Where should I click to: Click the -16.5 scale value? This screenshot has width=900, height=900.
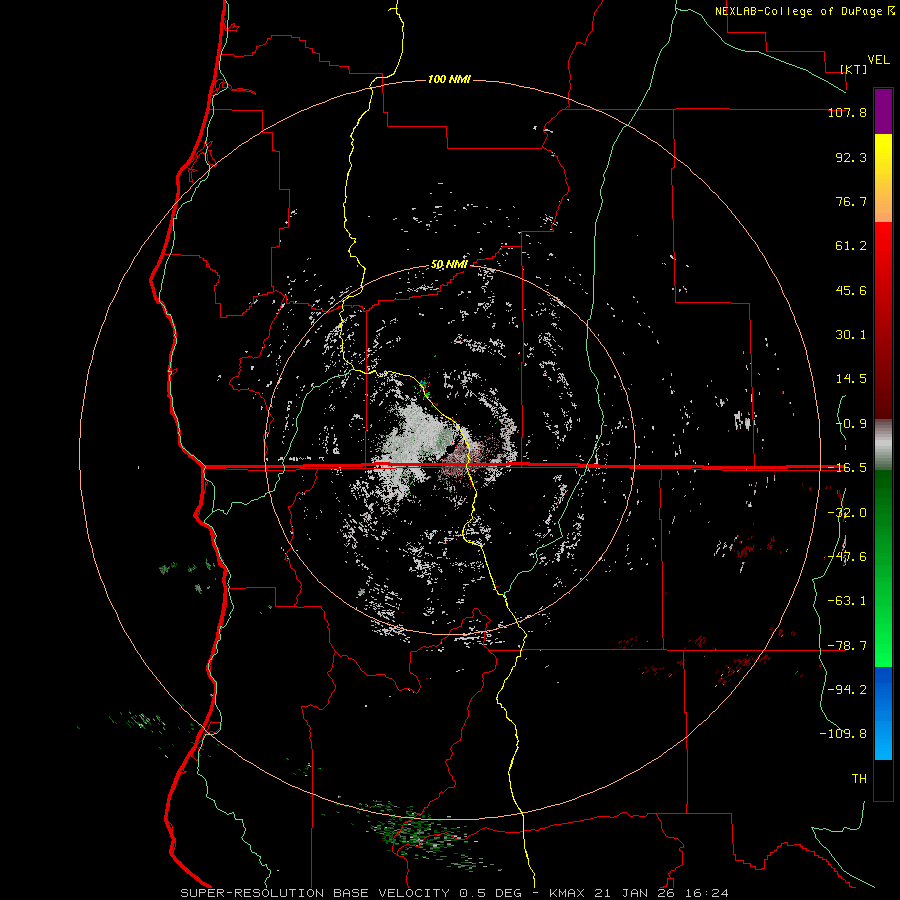coord(847,468)
